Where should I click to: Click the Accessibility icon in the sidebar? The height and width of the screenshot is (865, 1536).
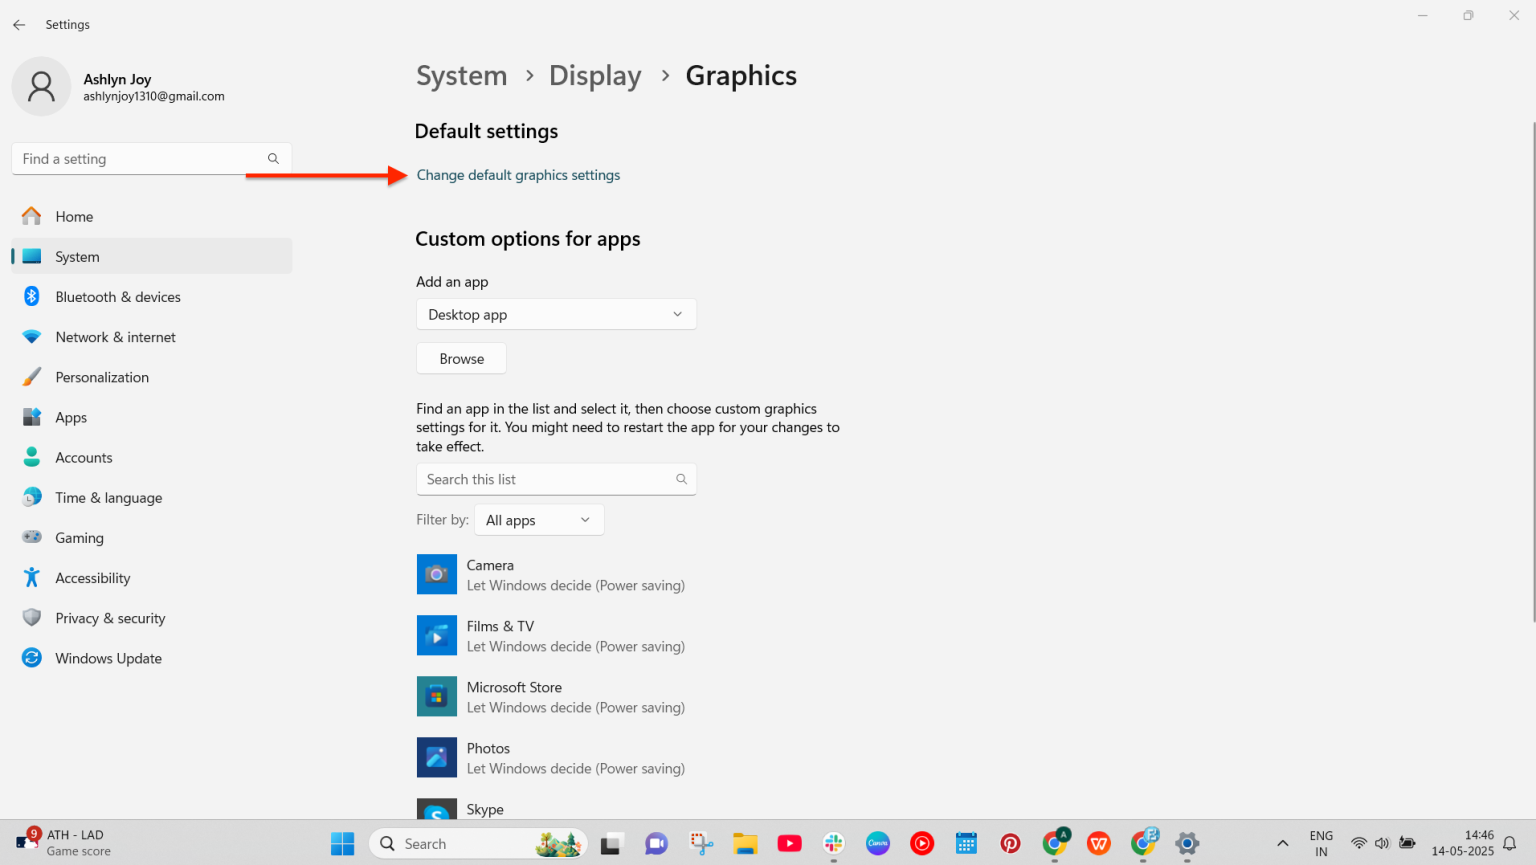tap(31, 577)
